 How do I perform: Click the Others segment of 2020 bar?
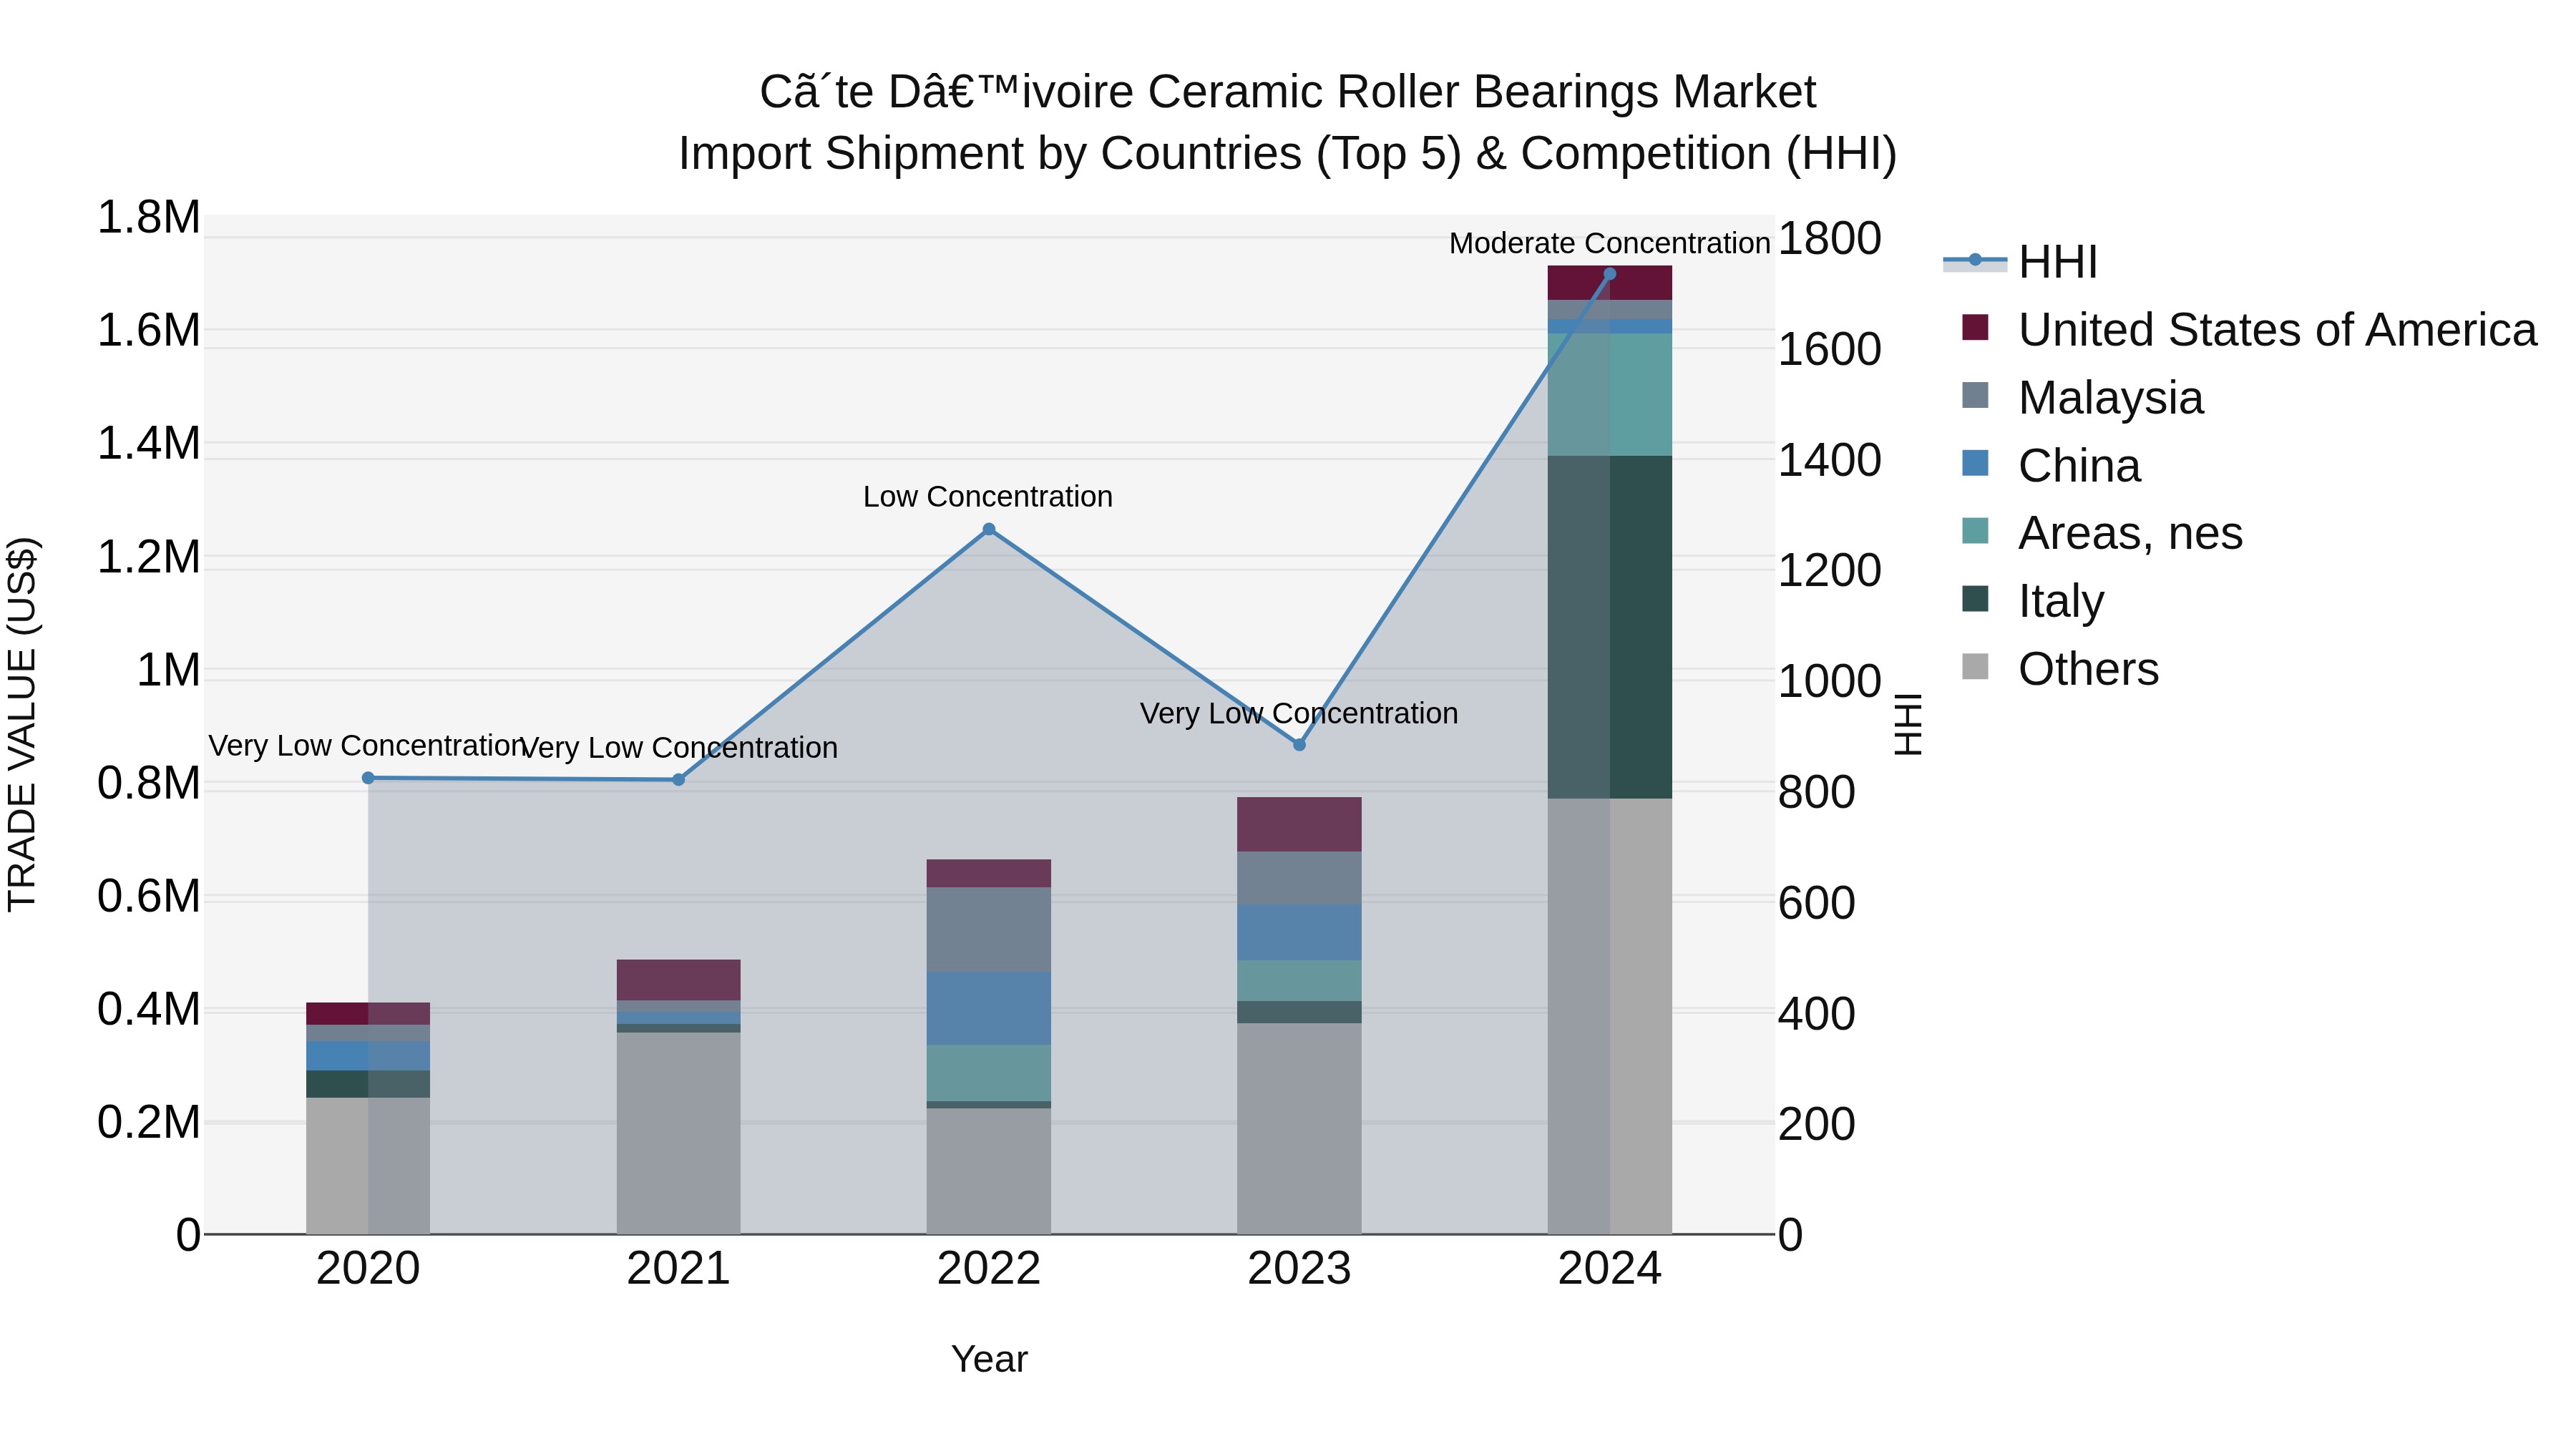(x=368, y=1166)
